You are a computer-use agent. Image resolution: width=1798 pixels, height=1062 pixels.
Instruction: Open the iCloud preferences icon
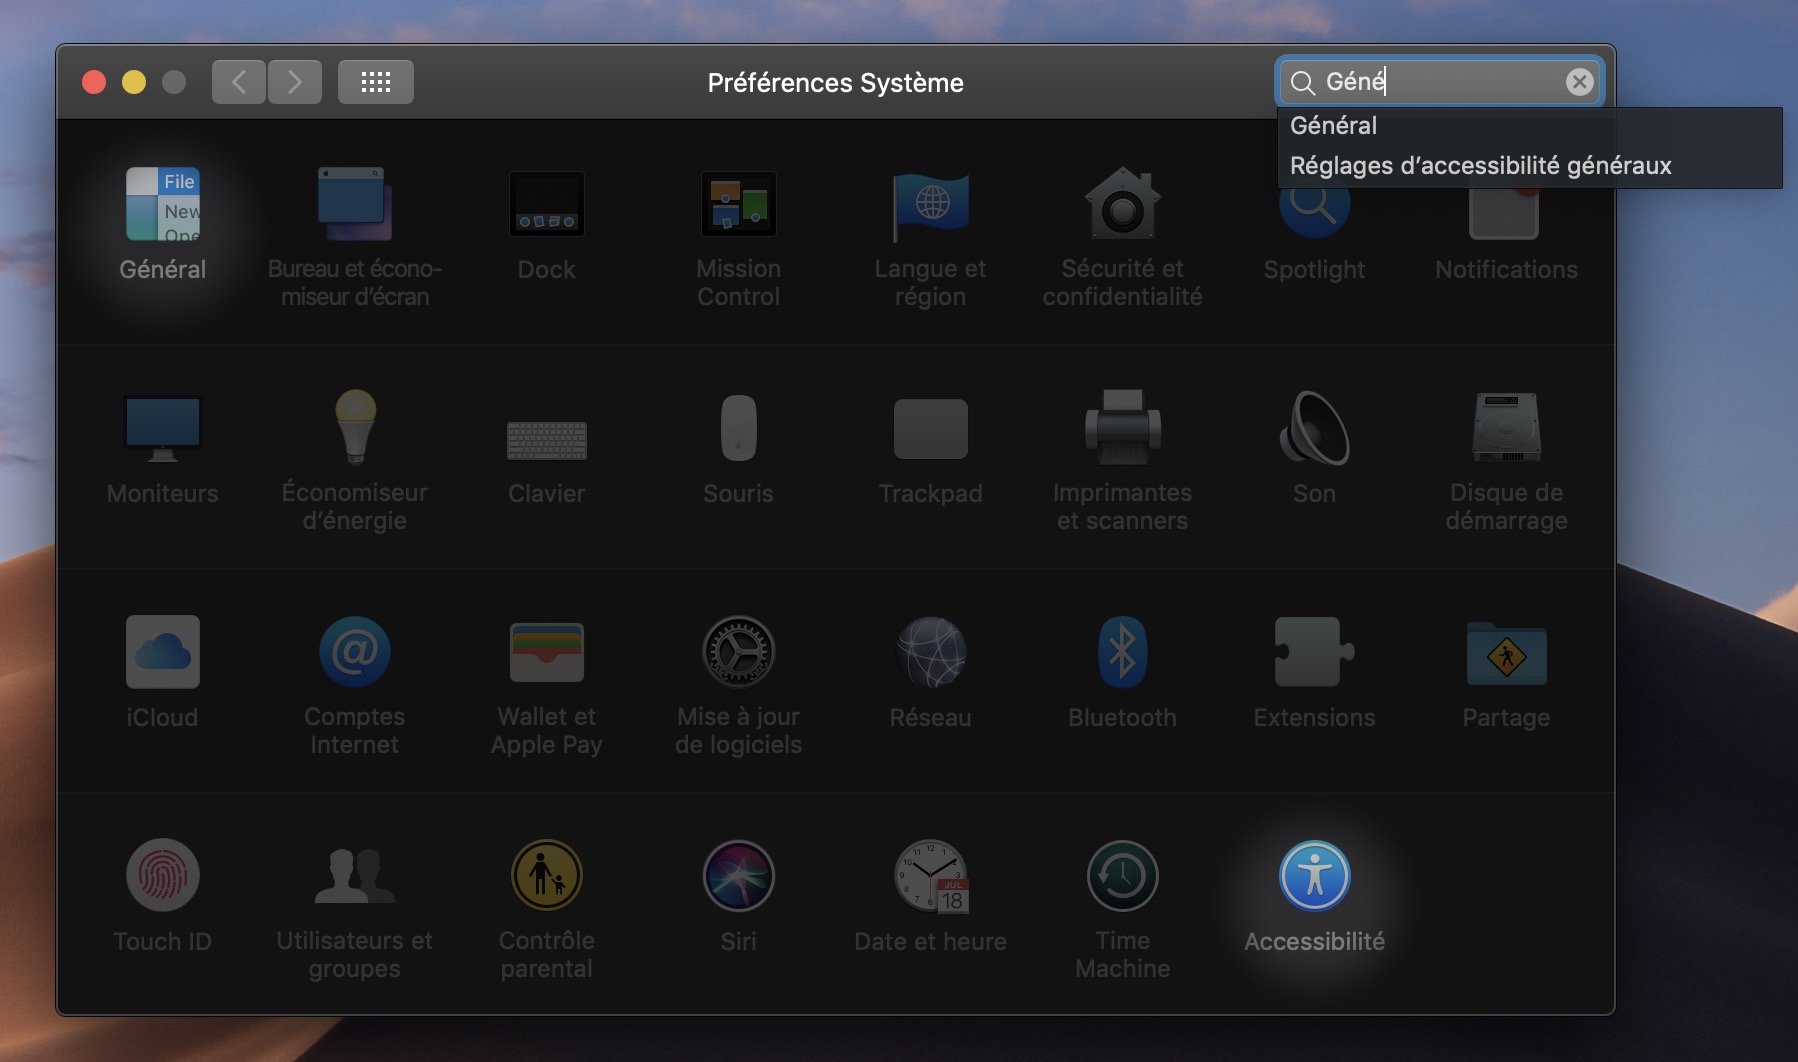pos(162,653)
